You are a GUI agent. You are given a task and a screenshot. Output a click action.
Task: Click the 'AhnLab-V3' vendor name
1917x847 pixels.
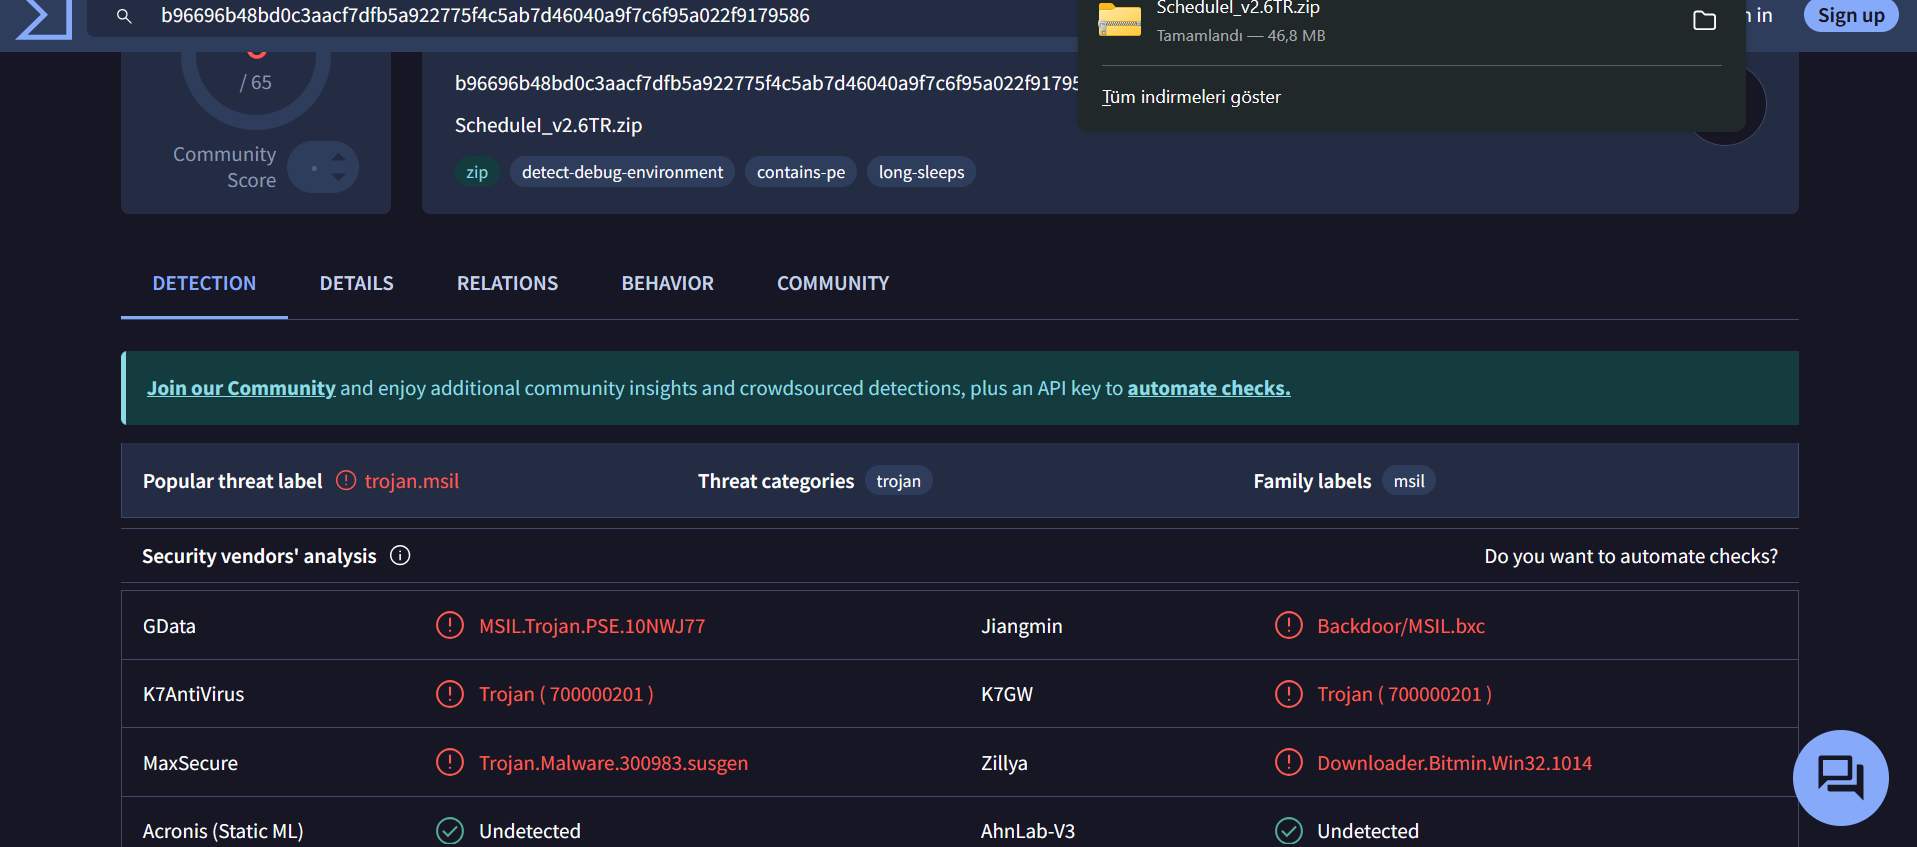click(x=1028, y=831)
